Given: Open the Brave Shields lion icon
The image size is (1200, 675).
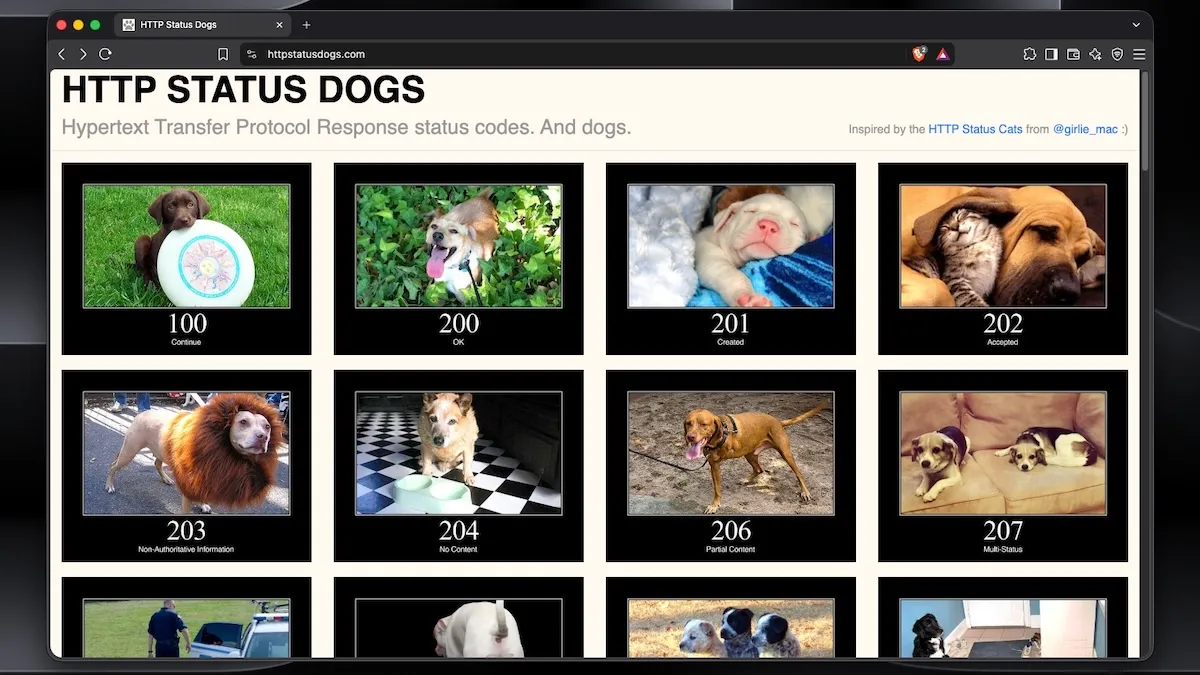Looking at the screenshot, I should click(x=919, y=54).
